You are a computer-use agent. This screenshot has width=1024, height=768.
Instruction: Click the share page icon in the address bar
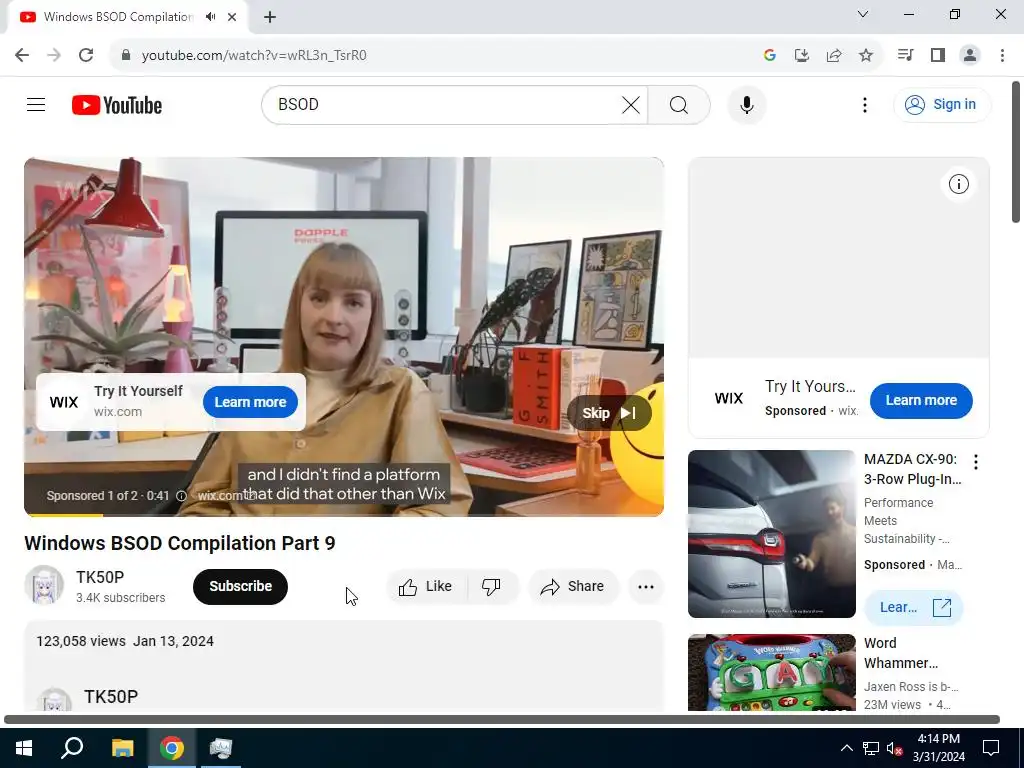[x=833, y=56]
